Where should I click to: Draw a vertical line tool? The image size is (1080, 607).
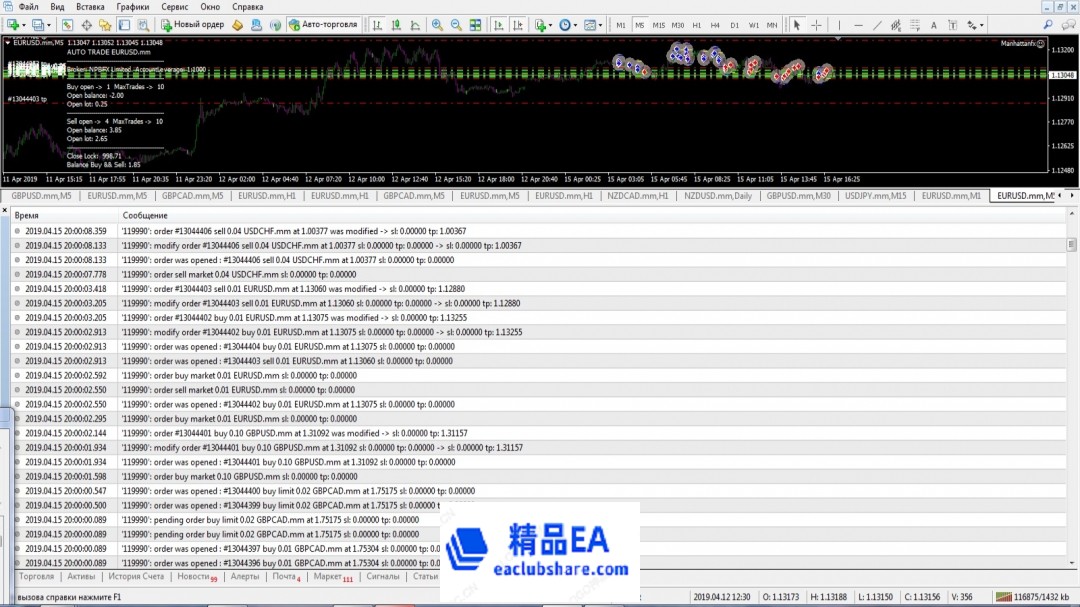click(x=839, y=25)
